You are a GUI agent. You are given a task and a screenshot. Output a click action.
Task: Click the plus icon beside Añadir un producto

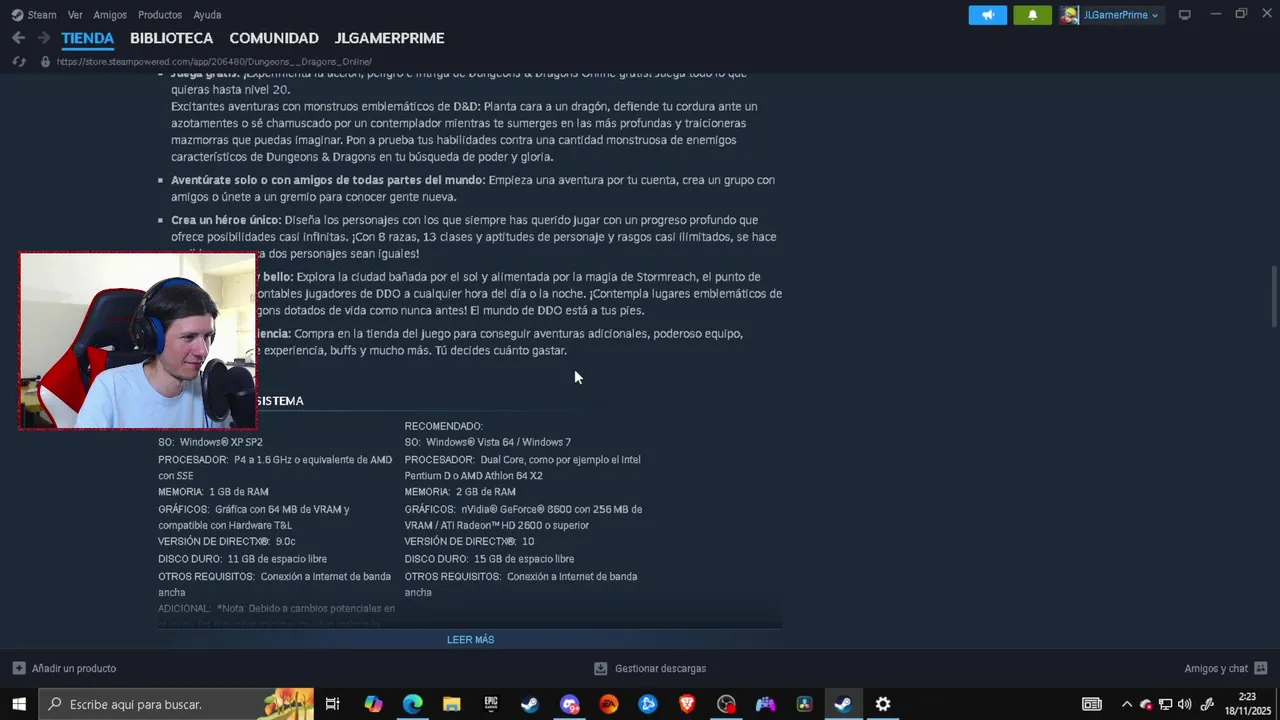[x=19, y=668]
